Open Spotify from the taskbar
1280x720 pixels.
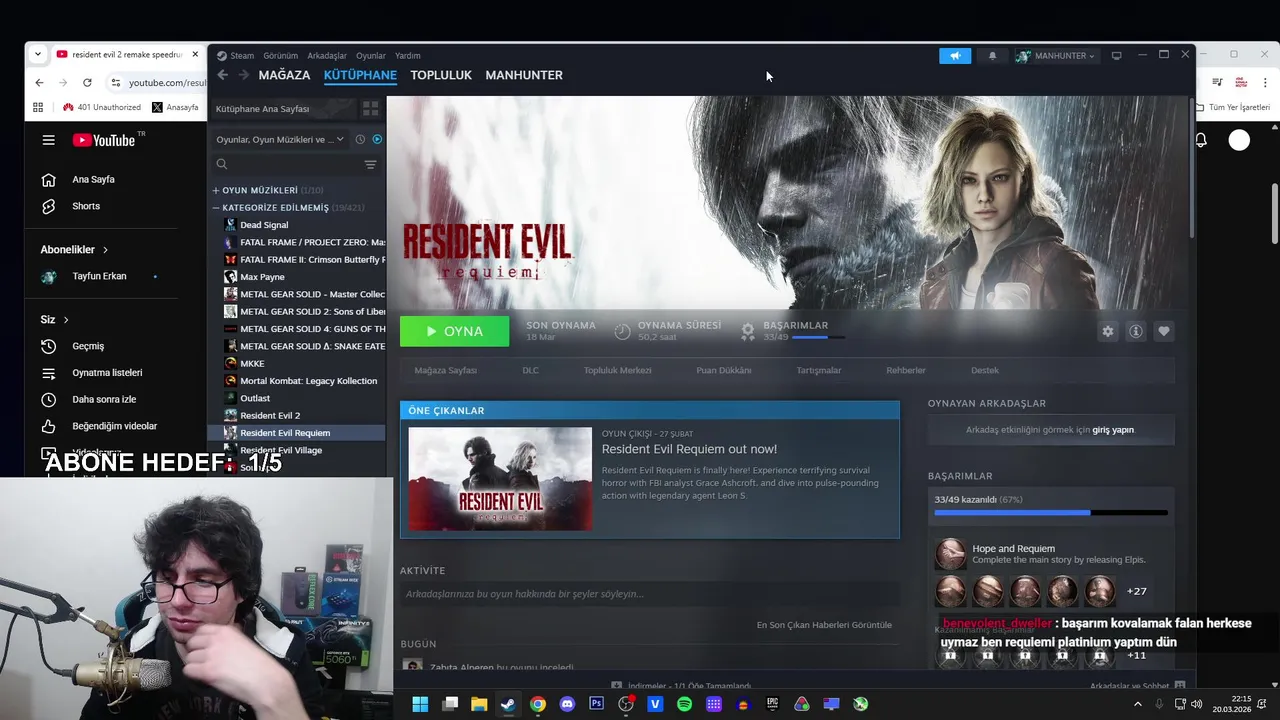click(x=684, y=704)
